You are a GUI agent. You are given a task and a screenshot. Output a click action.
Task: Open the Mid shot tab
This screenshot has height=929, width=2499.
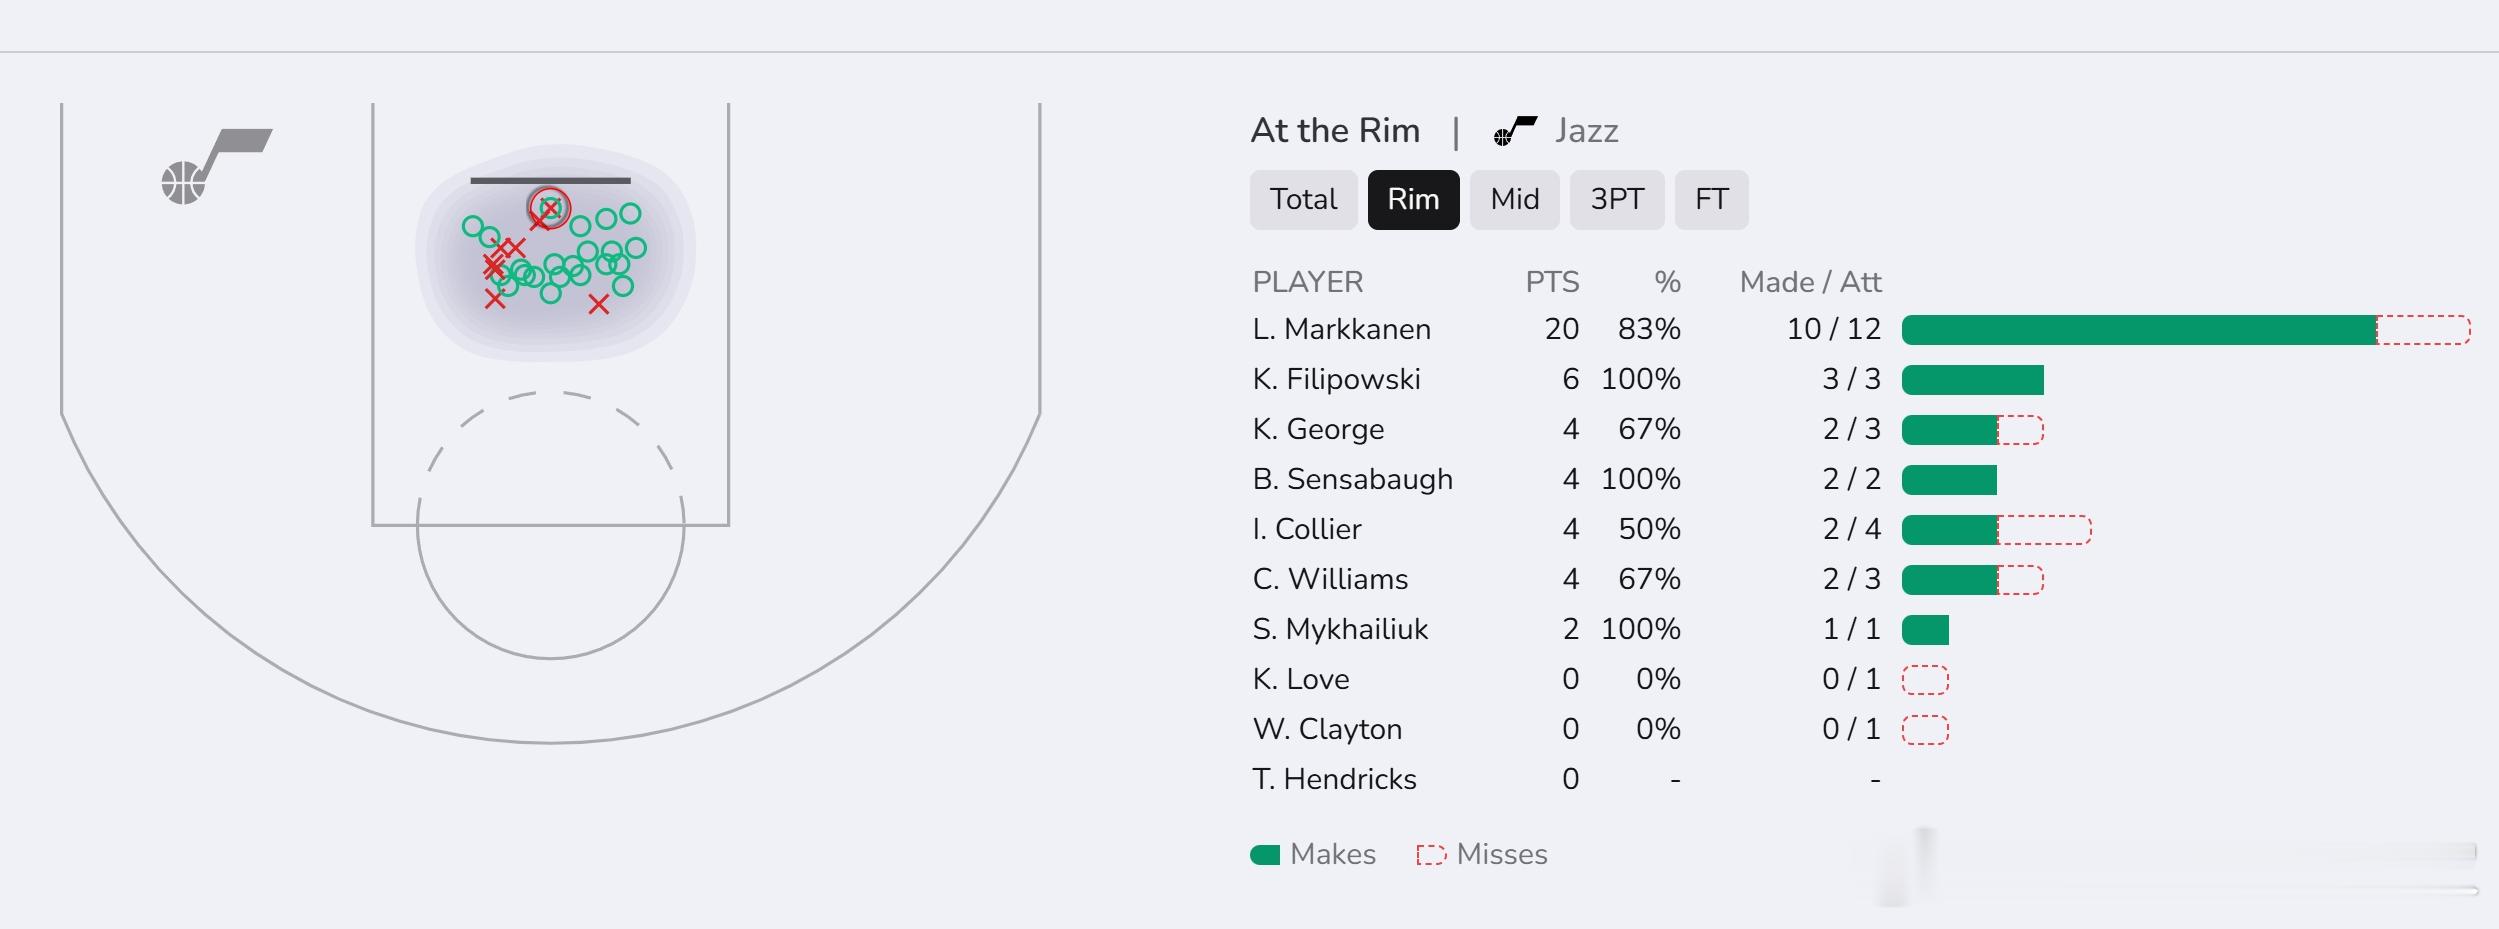(1514, 200)
